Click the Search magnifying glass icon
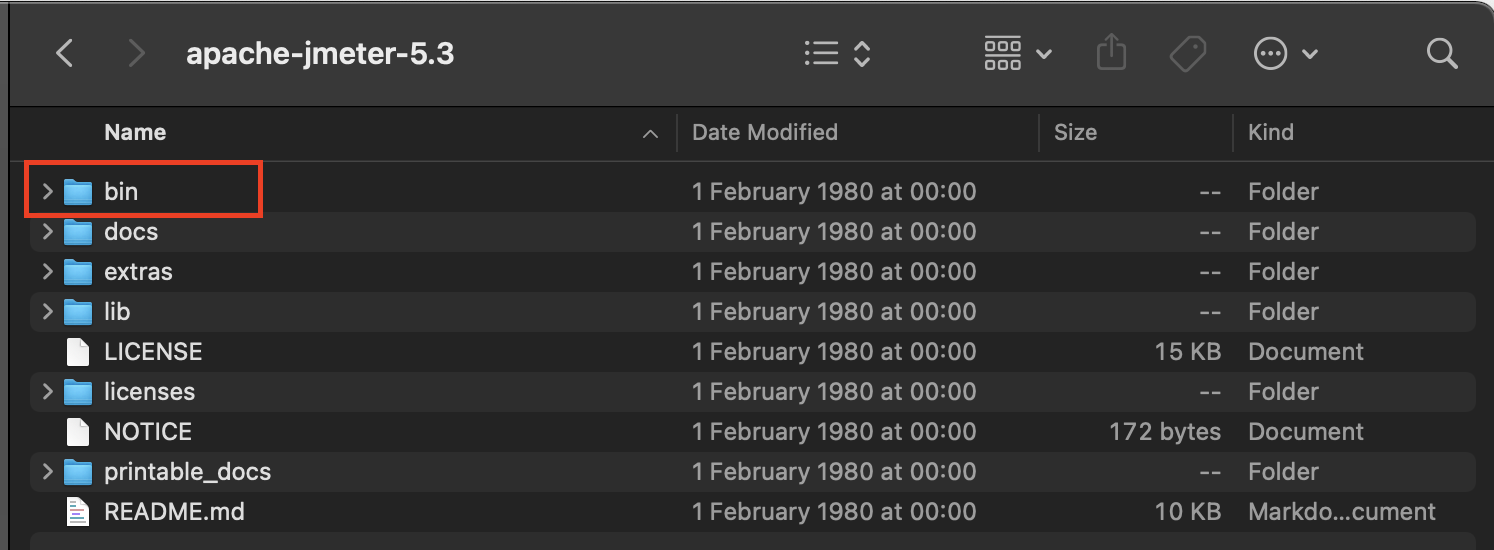Image resolution: width=1494 pixels, height=550 pixels. click(1441, 54)
